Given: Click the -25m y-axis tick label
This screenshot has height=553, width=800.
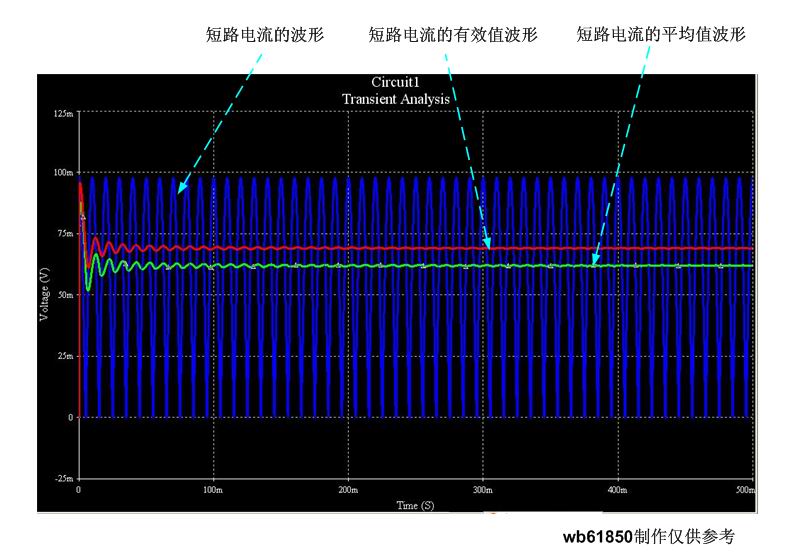Looking at the screenshot, I should tap(62, 478).
